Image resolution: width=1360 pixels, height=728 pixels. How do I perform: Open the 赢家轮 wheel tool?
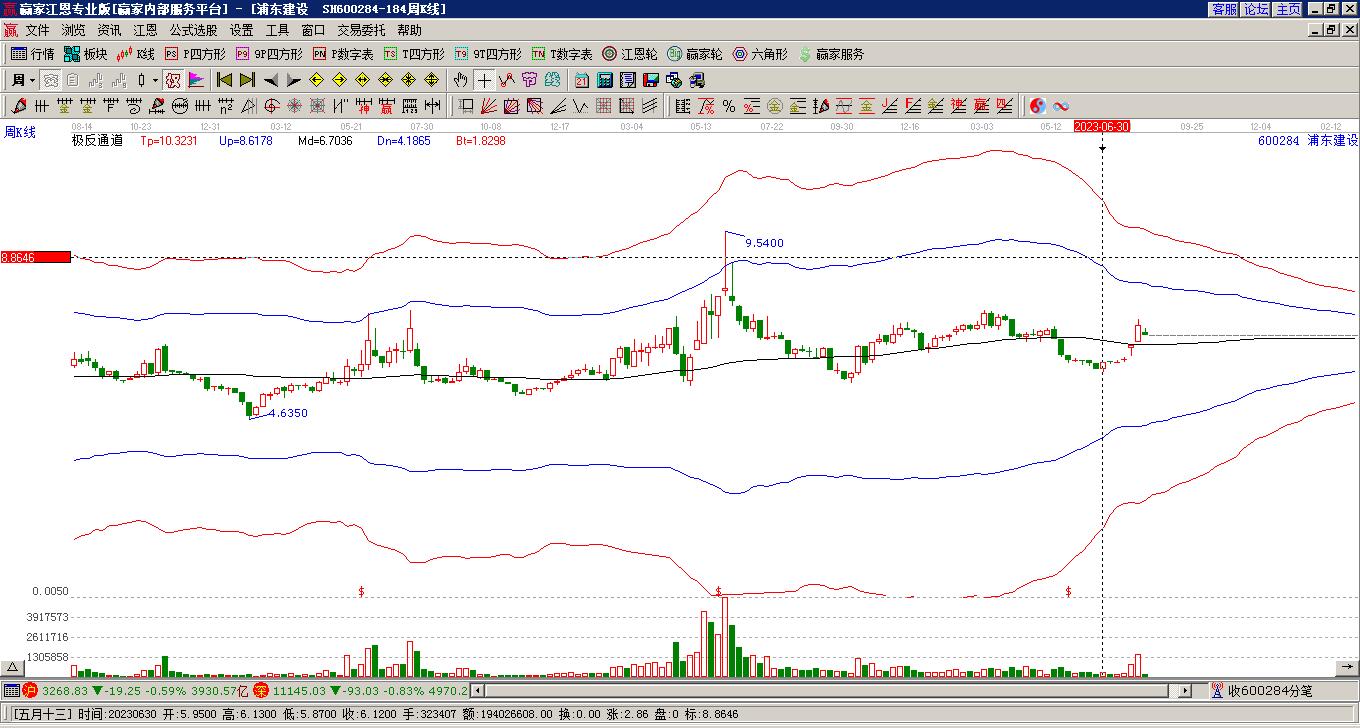[695, 54]
